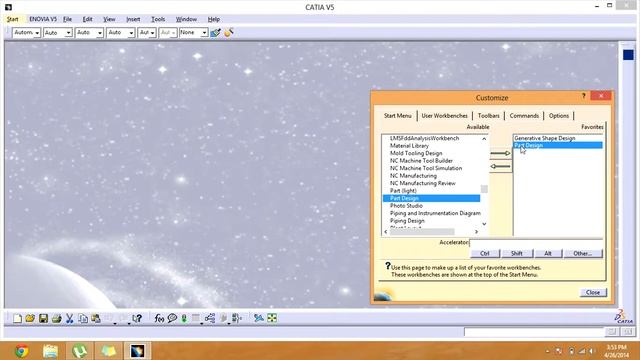Switch to the Options tab
The height and width of the screenshot is (360, 640).
click(x=559, y=116)
